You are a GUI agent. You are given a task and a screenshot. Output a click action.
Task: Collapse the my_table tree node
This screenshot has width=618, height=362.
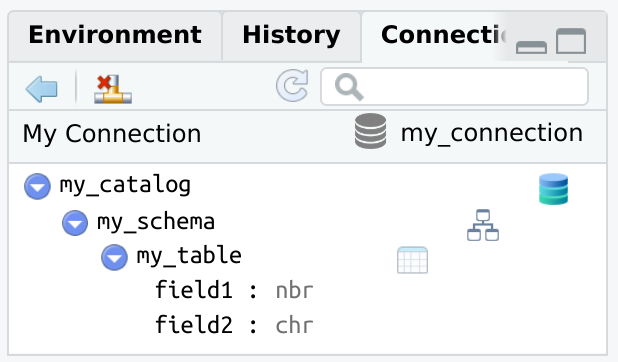click(114, 257)
